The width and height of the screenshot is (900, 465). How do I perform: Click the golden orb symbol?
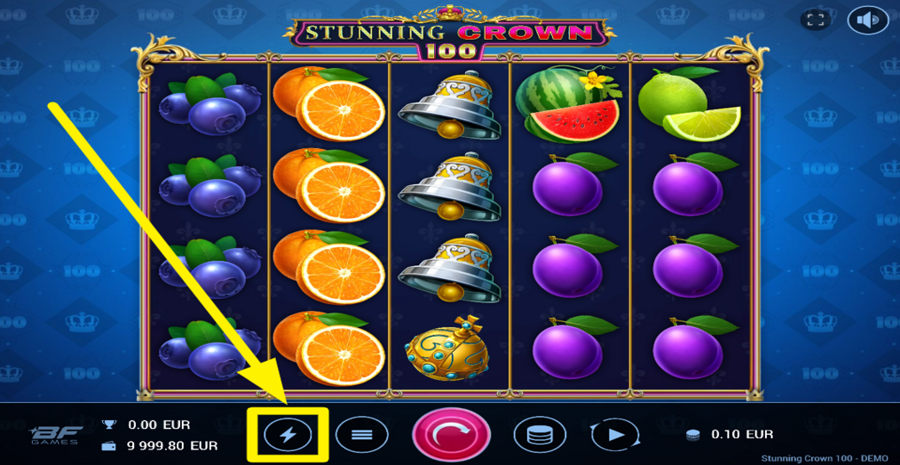(447, 349)
